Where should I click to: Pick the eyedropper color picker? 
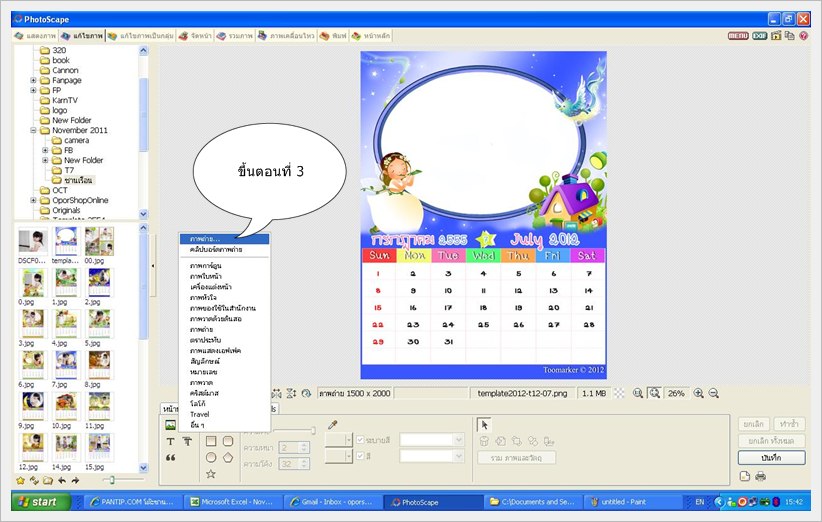pyautogui.click(x=332, y=425)
